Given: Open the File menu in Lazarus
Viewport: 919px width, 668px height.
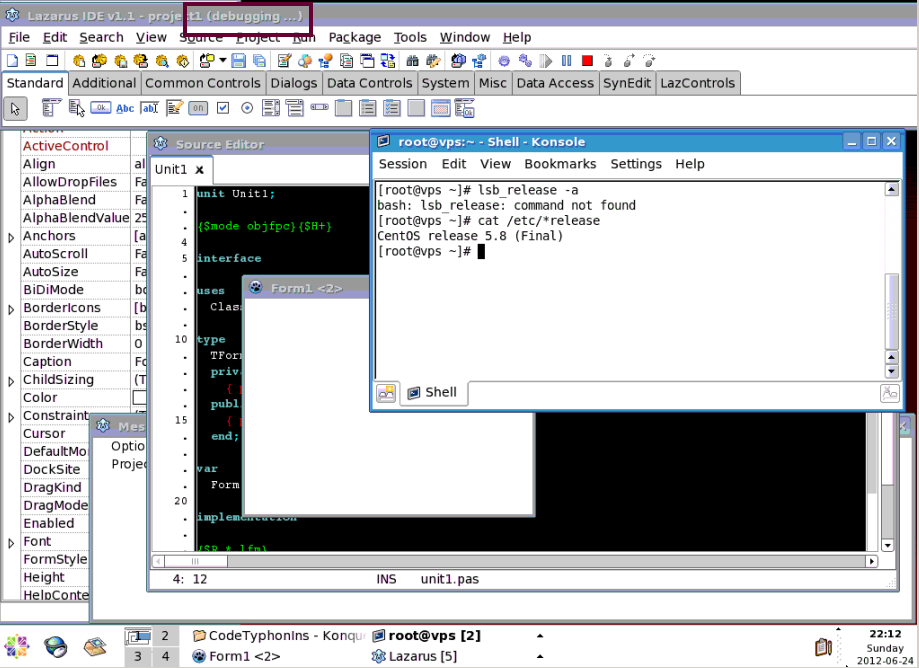Looking at the screenshot, I should click(x=19, y=38).
